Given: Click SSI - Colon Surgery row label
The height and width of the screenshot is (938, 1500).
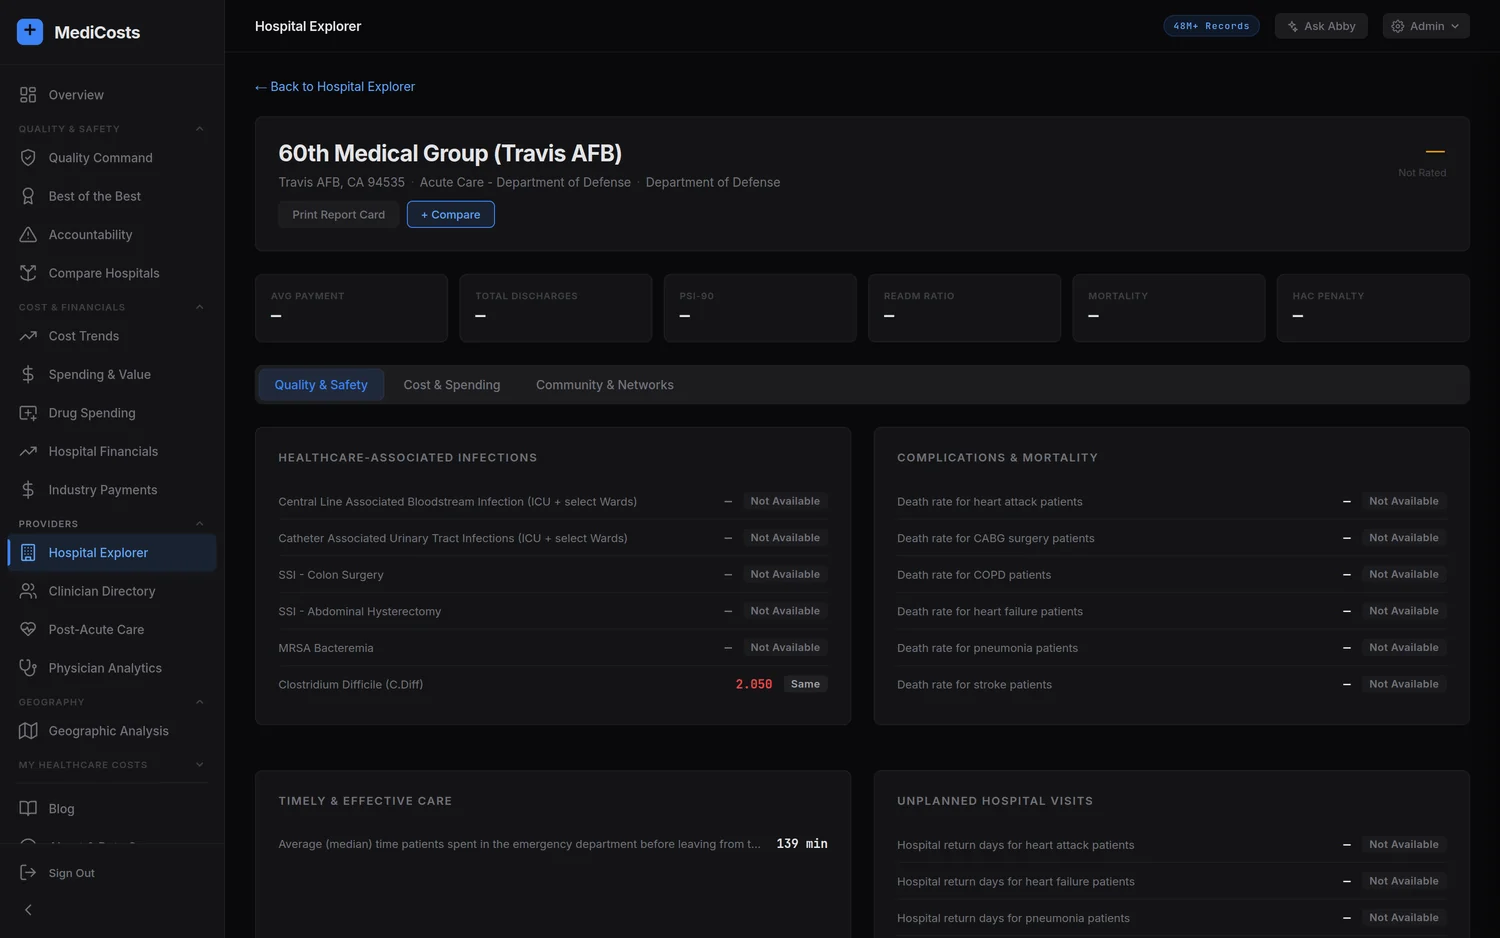Looking at the screenshot, I should pos(331,575).
